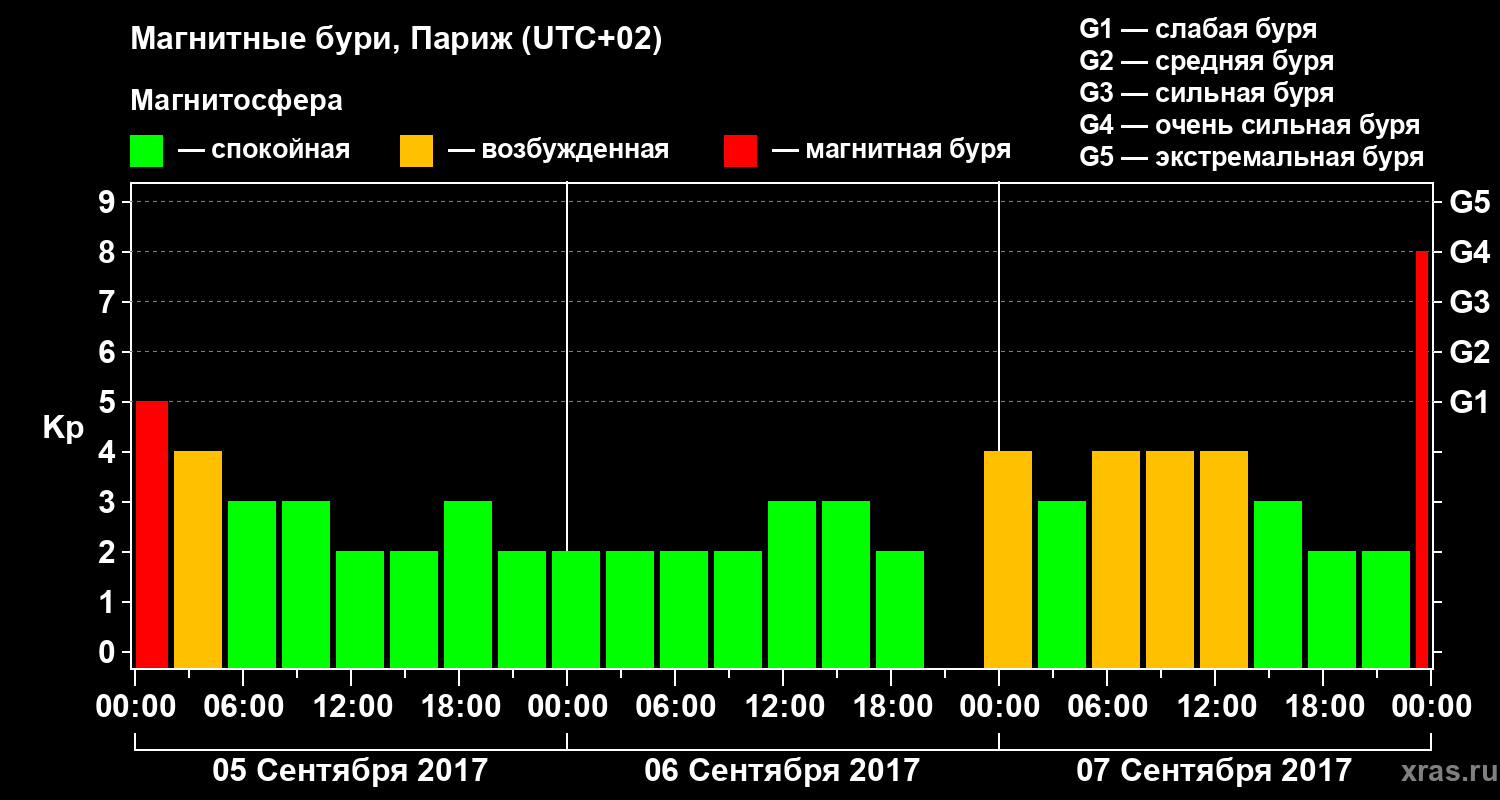Click the 'G5' label on the right axis
Image resolution: width=1500 pixels, height=800 pixels.
point(1469,203)
